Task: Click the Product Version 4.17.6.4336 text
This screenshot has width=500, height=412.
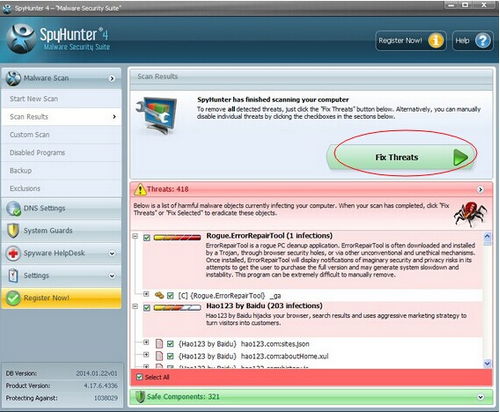Action: click(x=100, y=386)
